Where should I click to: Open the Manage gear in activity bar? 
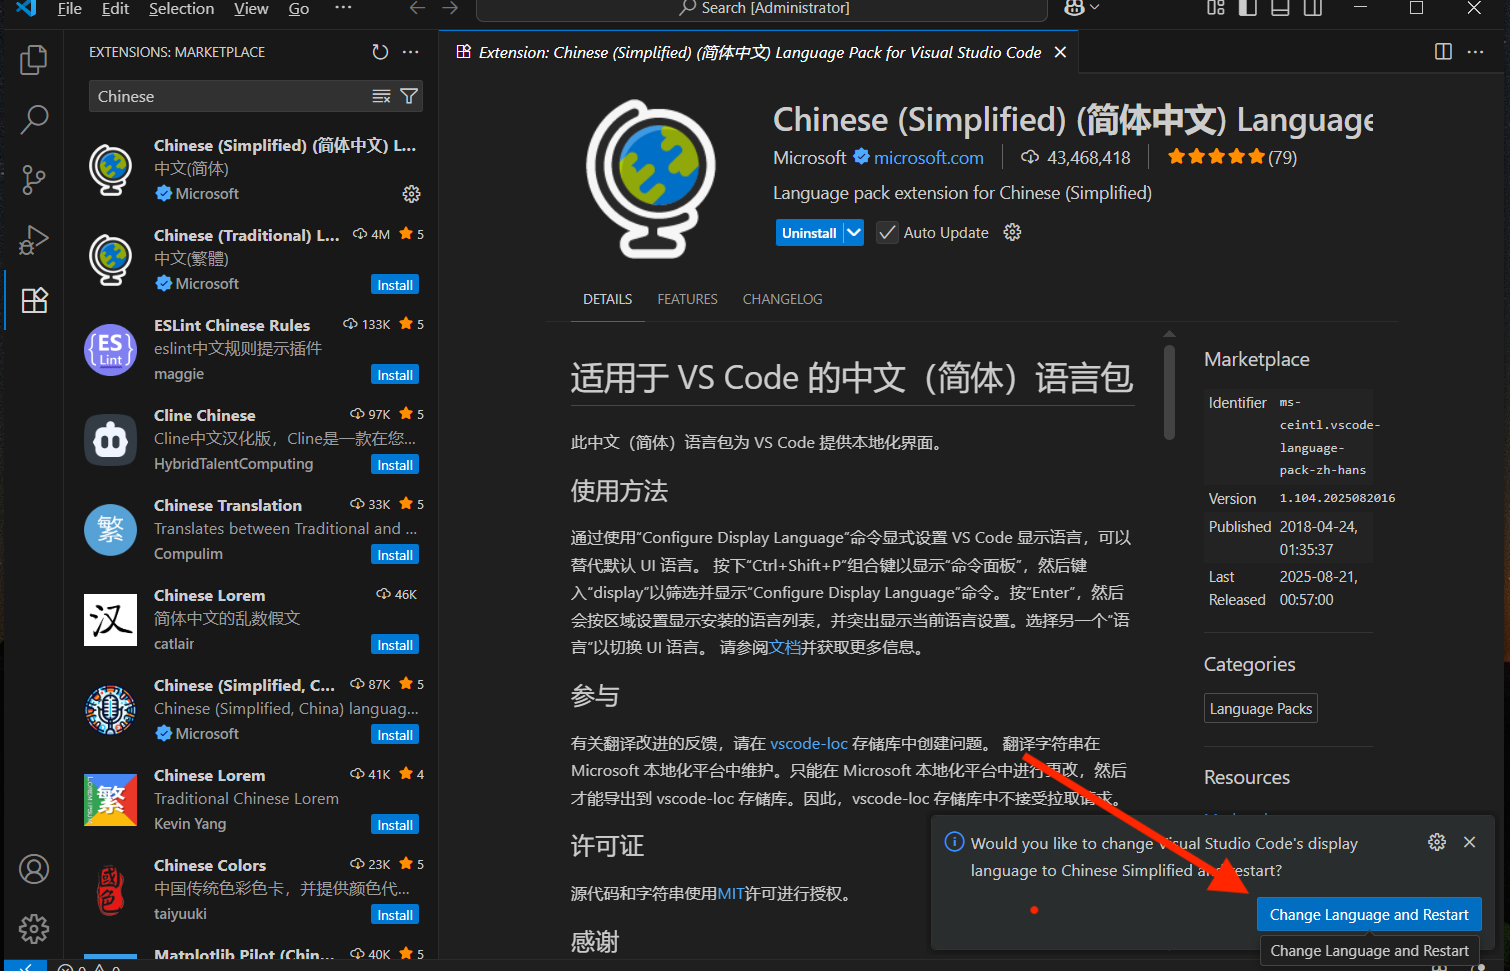tap(33, 929)
